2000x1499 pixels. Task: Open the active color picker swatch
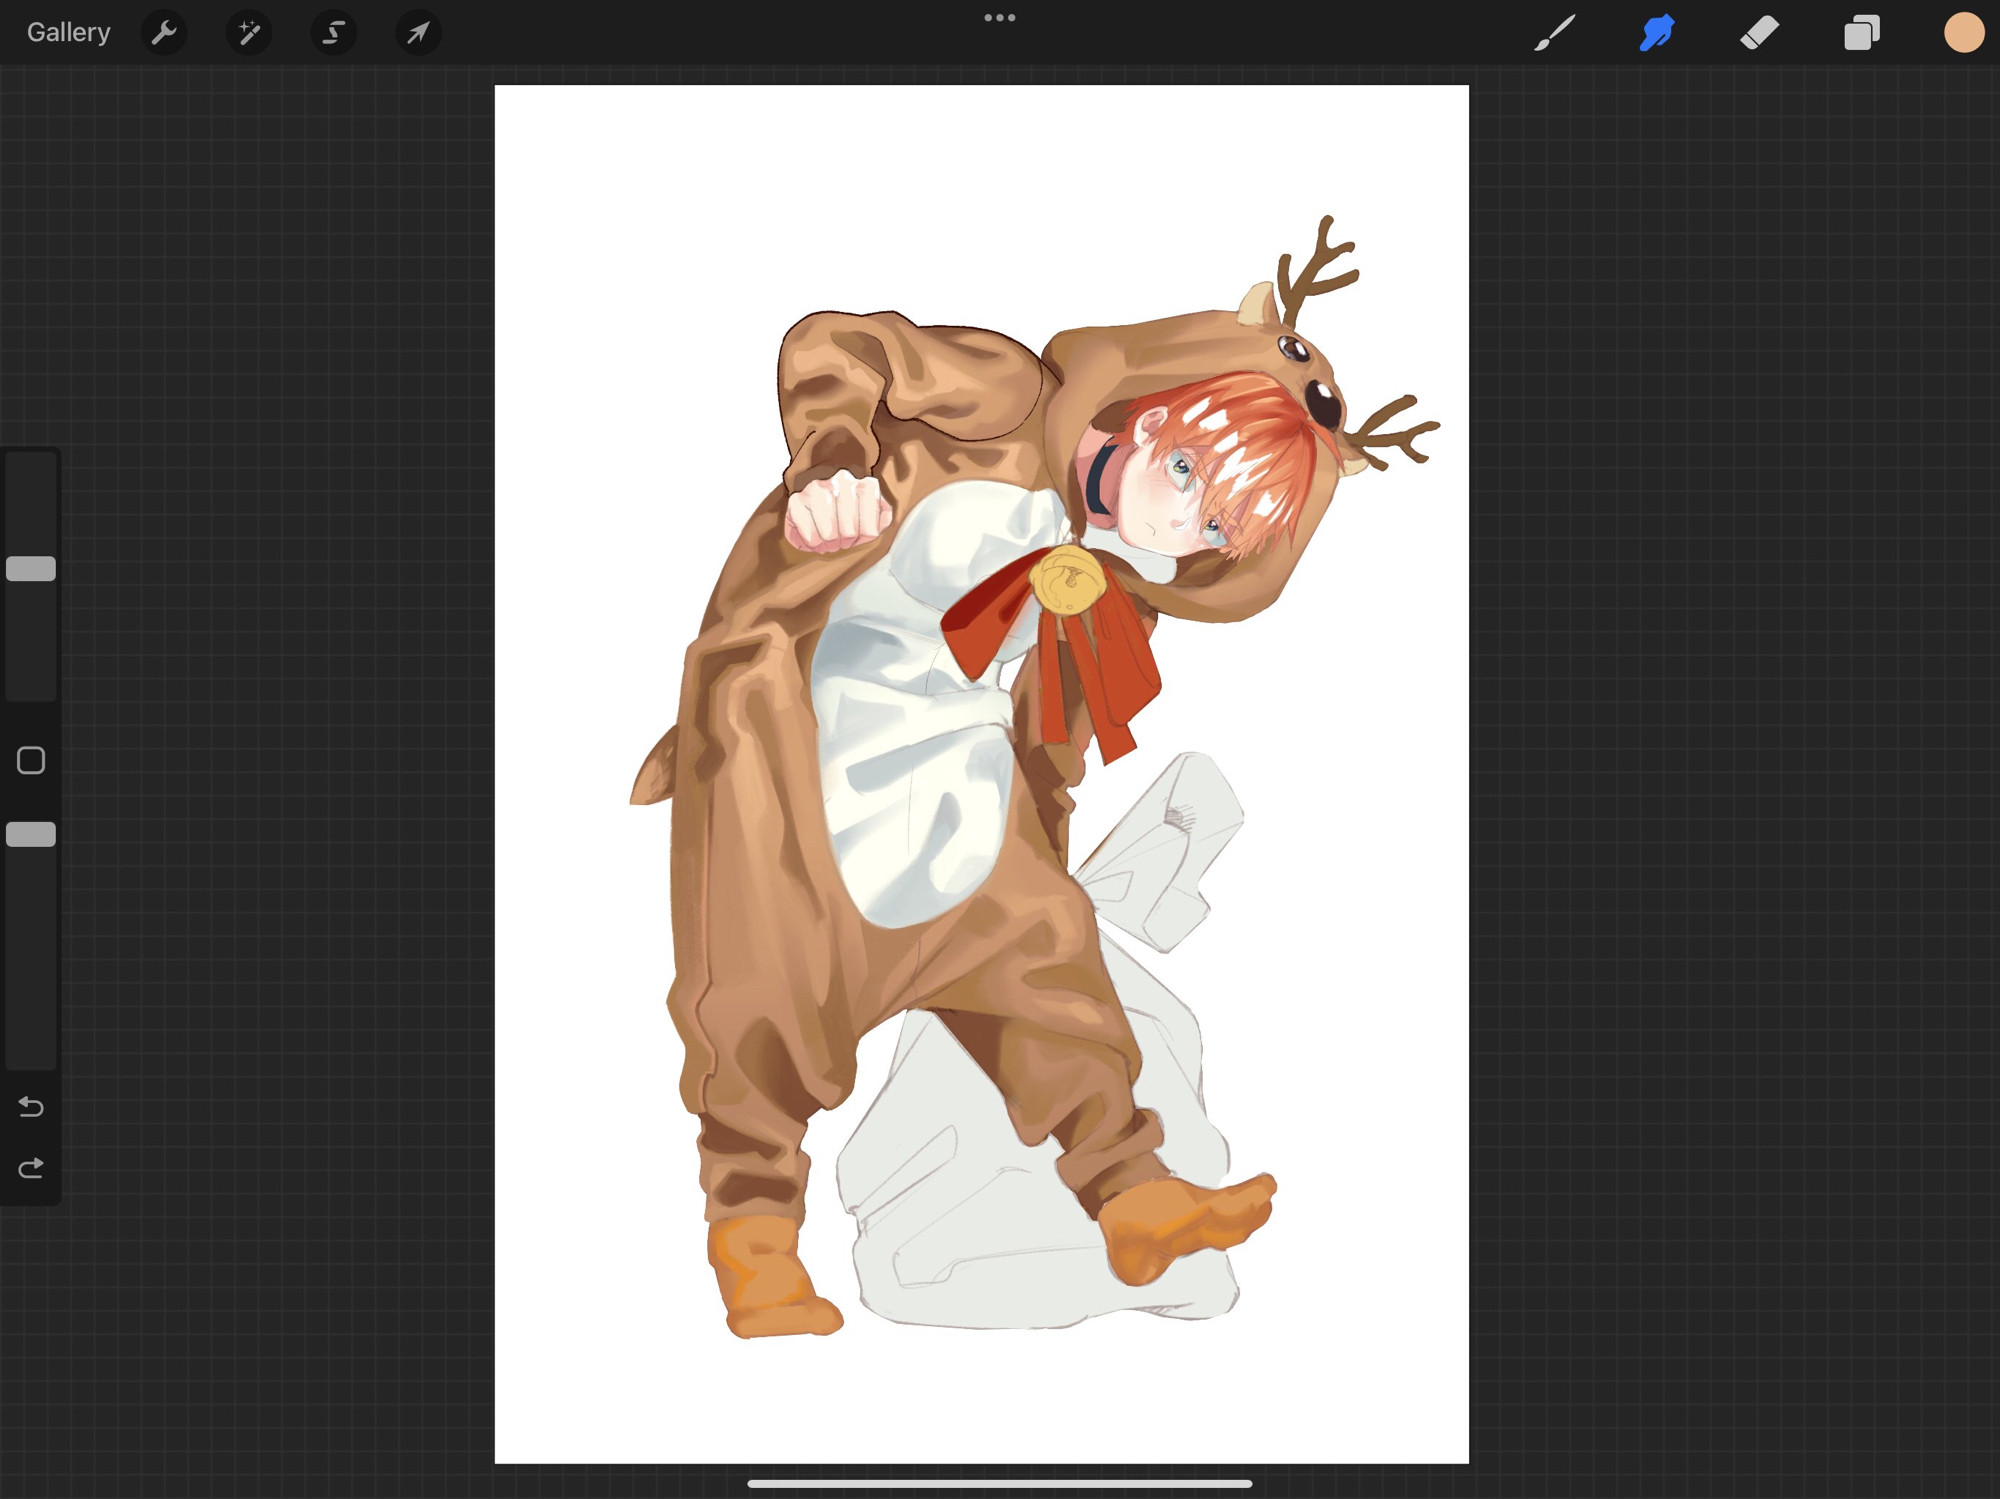(x=1964, y=32)
